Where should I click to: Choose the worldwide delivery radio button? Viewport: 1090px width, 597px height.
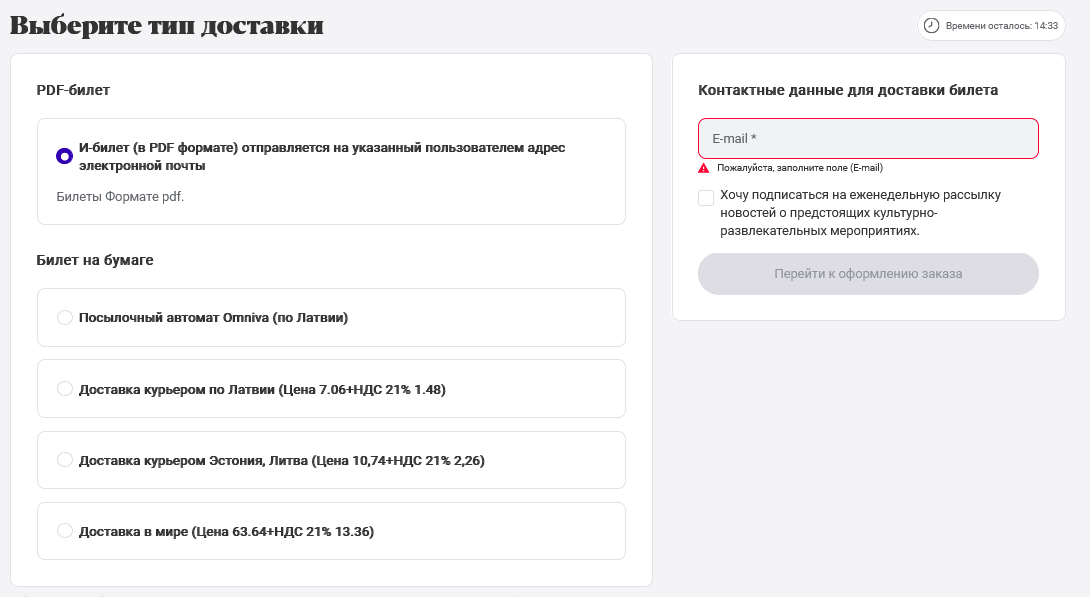65,530
